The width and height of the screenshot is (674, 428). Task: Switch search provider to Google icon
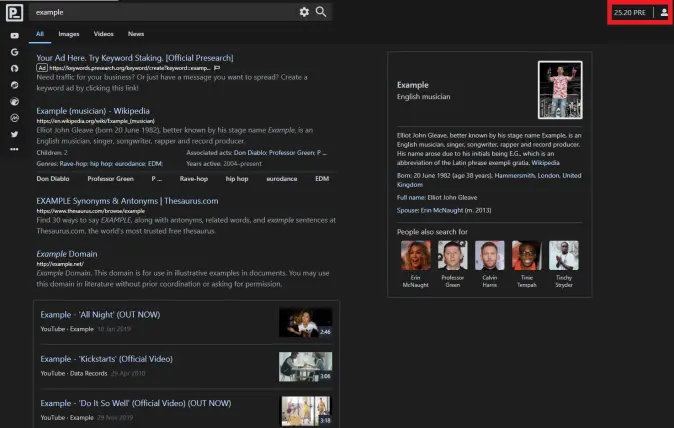click(x=15, y=52)
